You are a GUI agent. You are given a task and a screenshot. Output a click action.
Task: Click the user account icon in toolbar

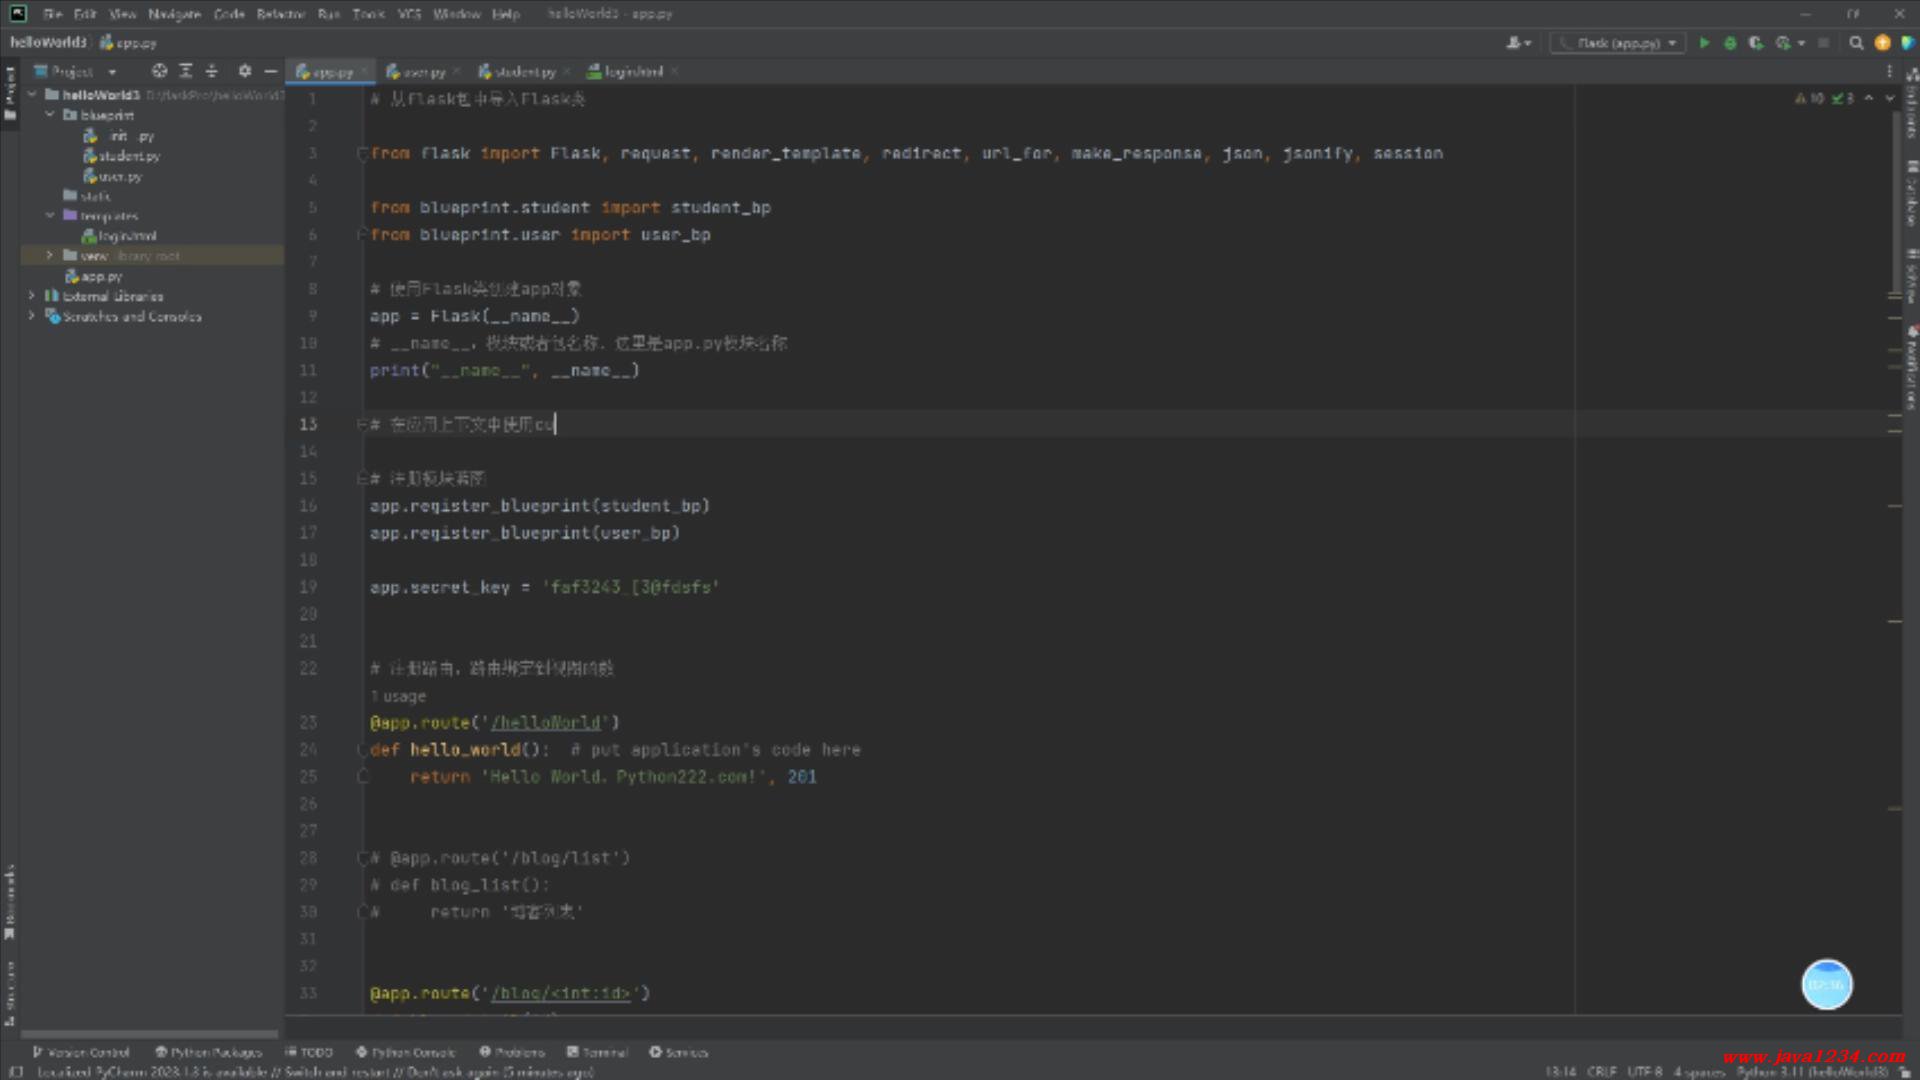click(x=1518, y=43)
